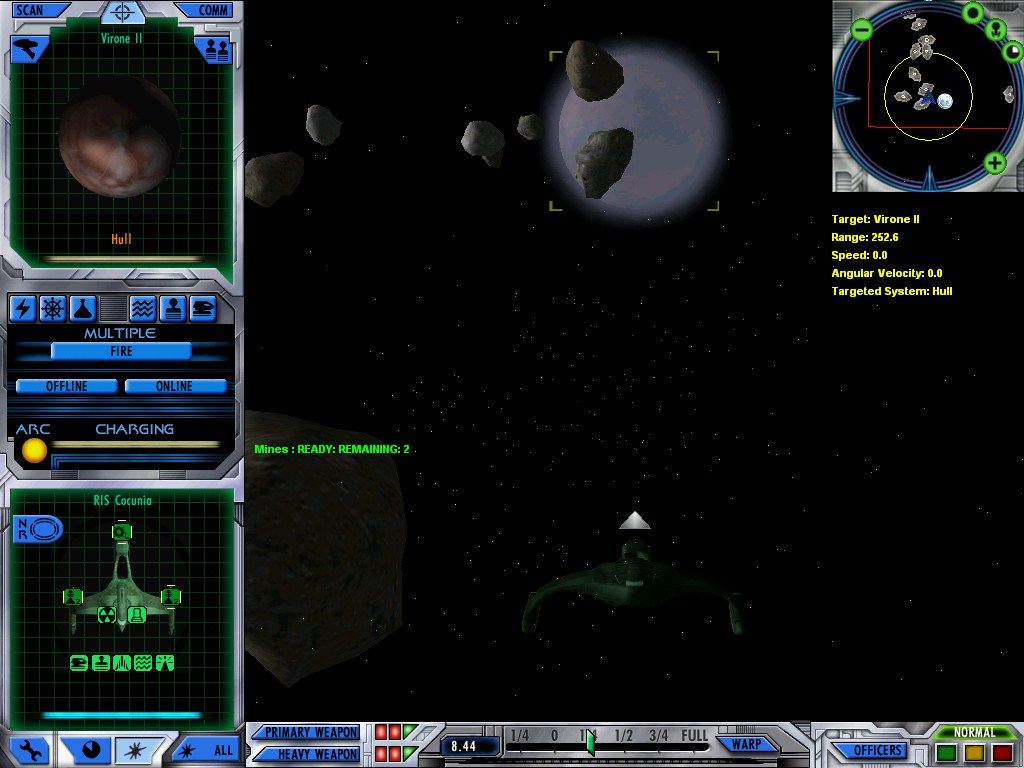Viewport: 1024px width, 768px height.
Task: Open the Shields panel waves icon
Action: click(142, 309)
